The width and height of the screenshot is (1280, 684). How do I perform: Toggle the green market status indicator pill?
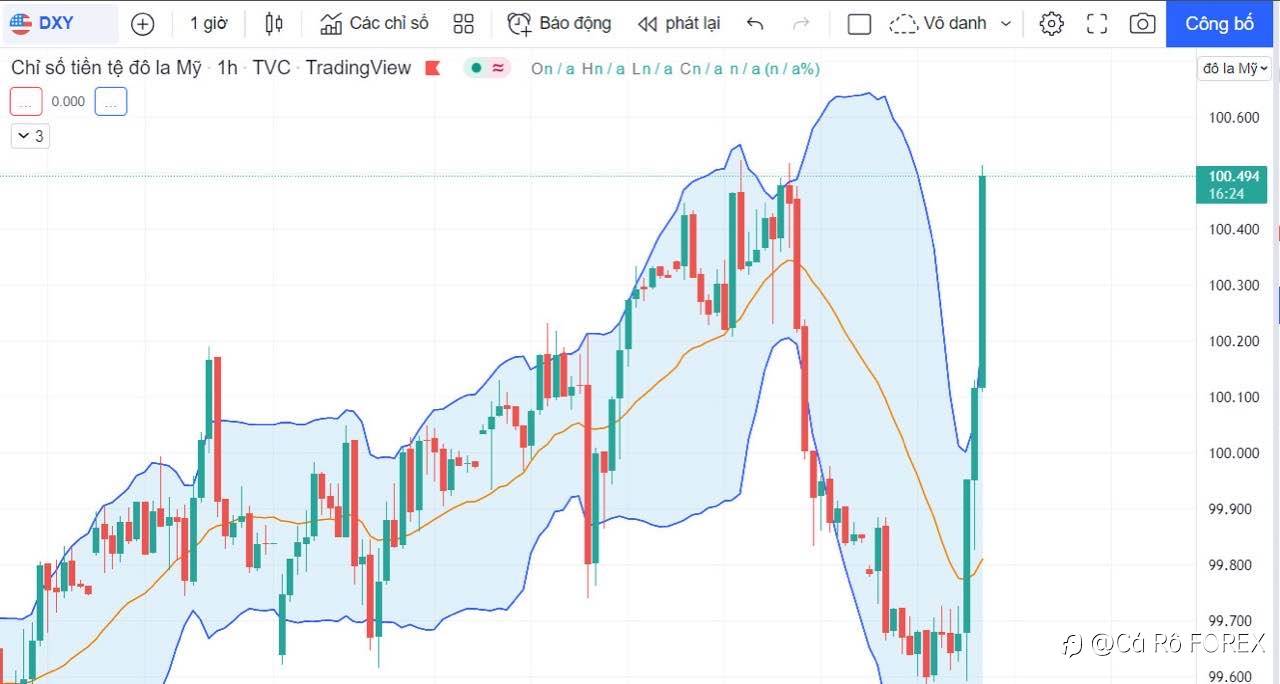pos(487,68)
